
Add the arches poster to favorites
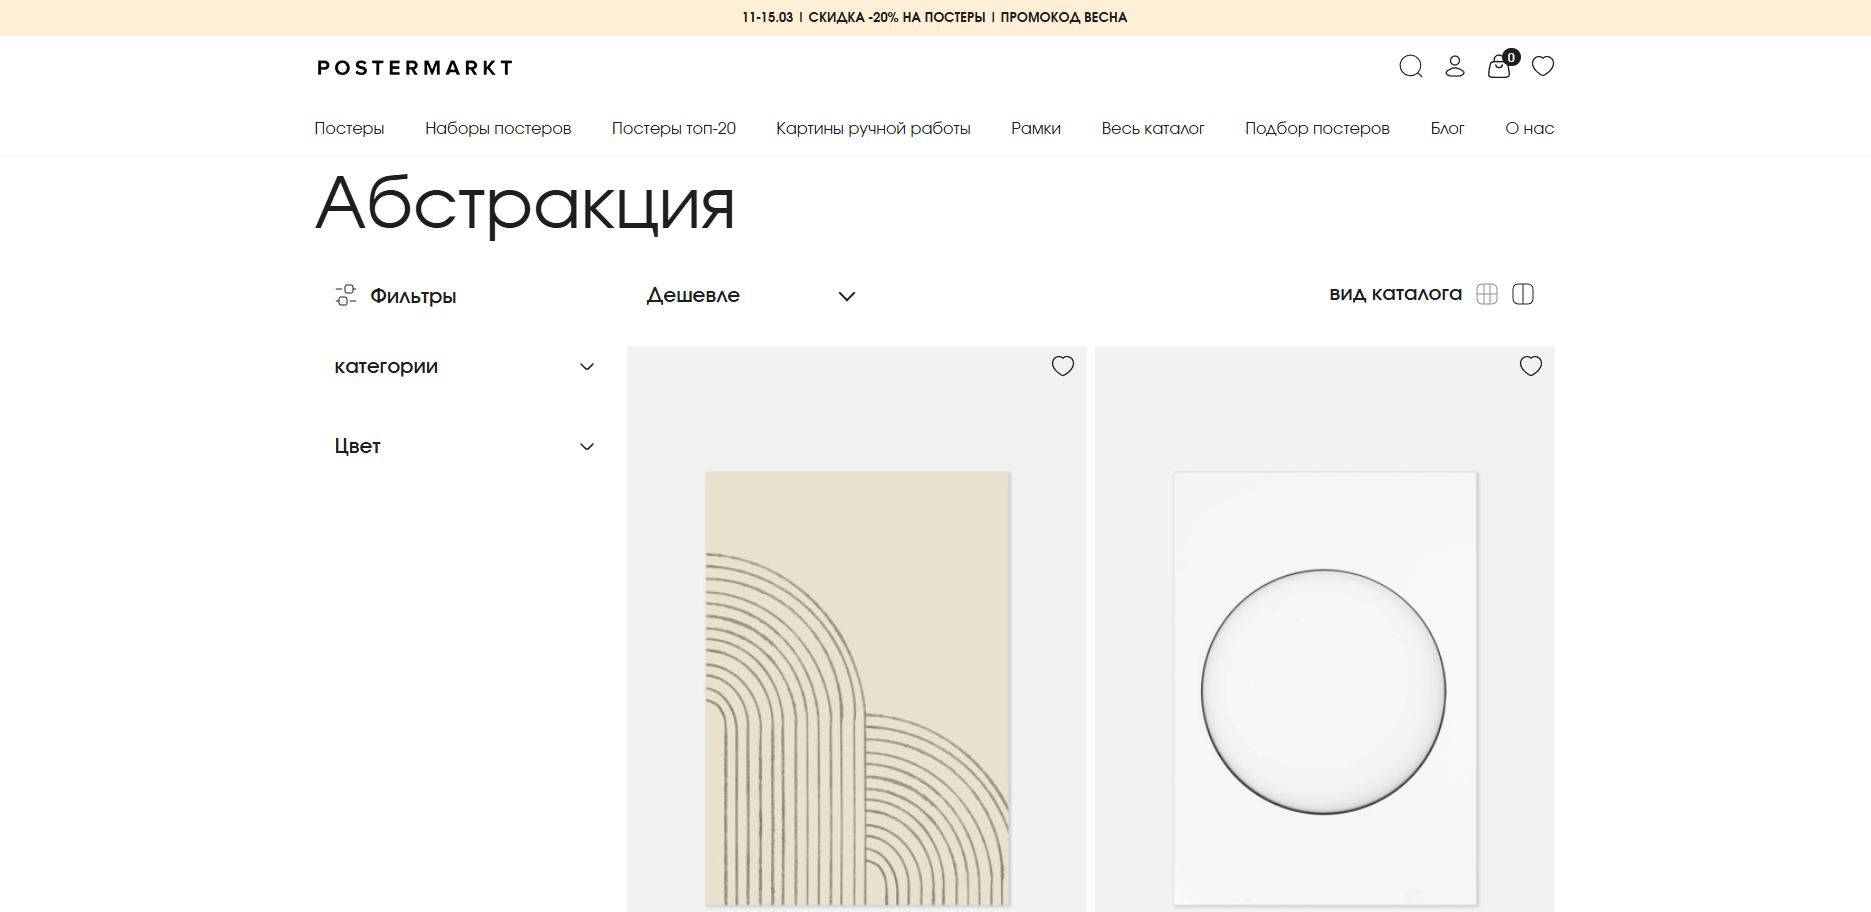[x=1063, y=366]
